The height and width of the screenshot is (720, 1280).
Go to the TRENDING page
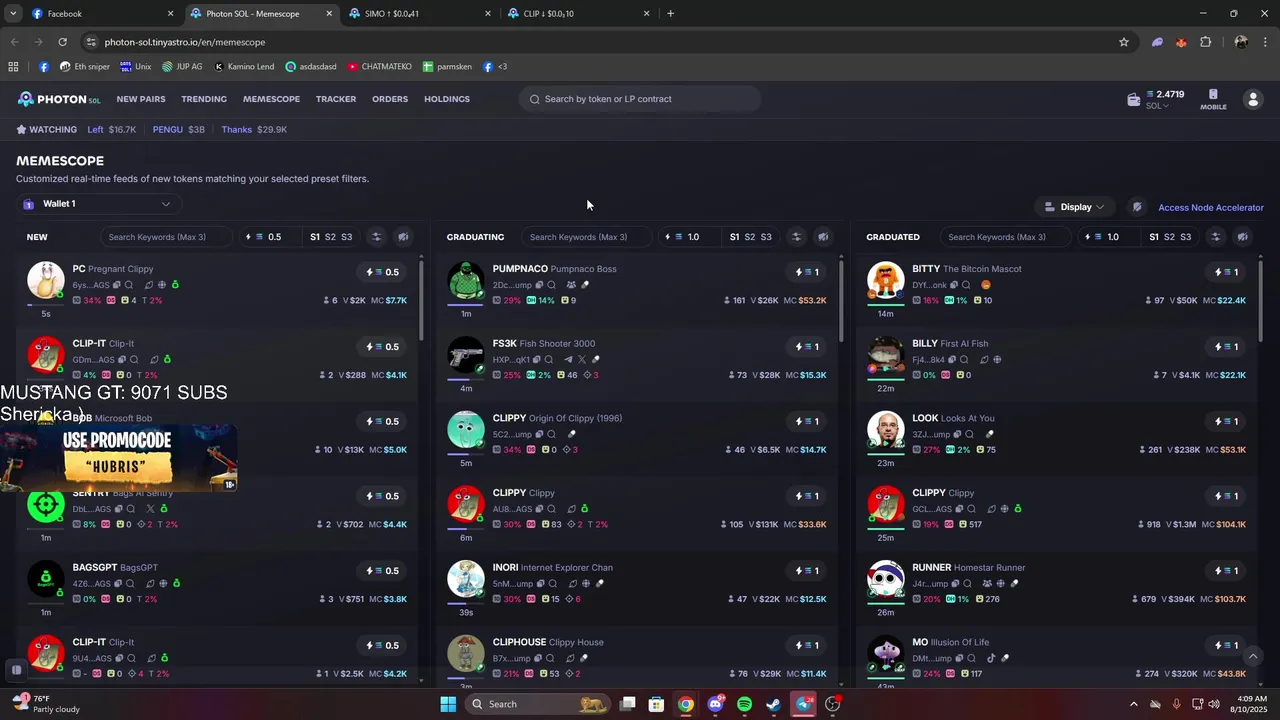[204, 99]
